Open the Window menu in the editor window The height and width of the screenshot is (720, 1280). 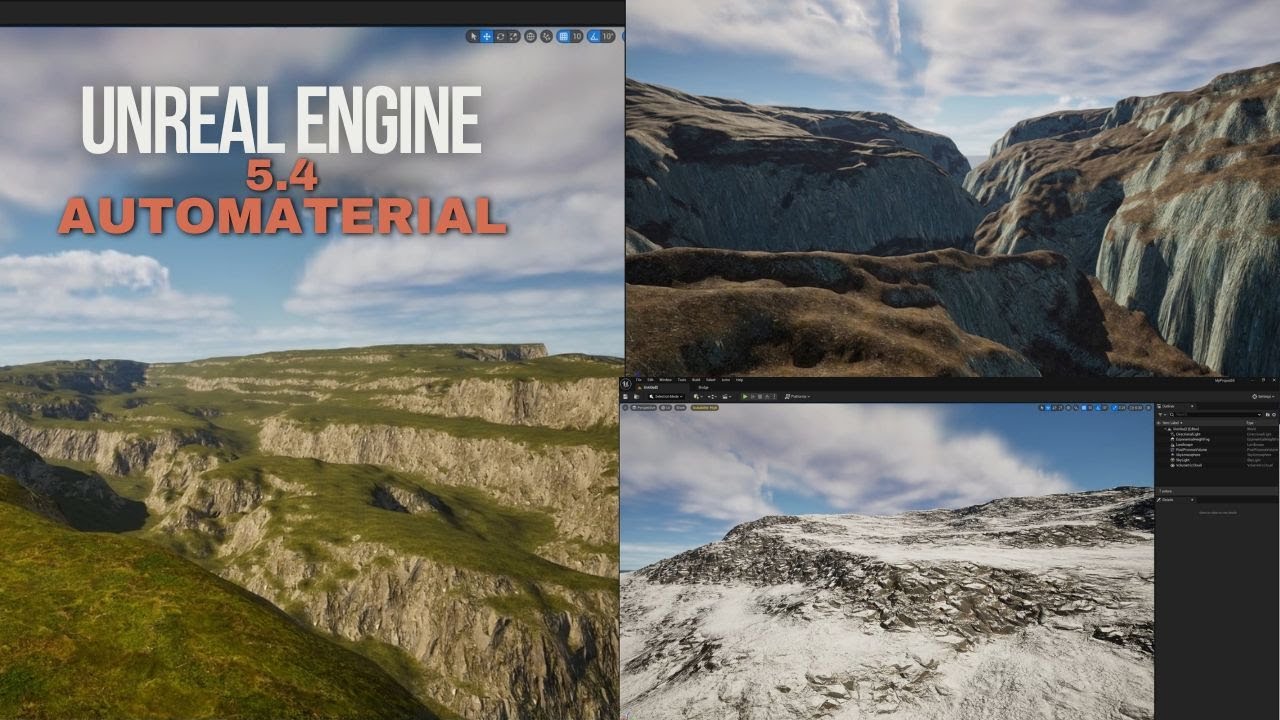[666, 380]
